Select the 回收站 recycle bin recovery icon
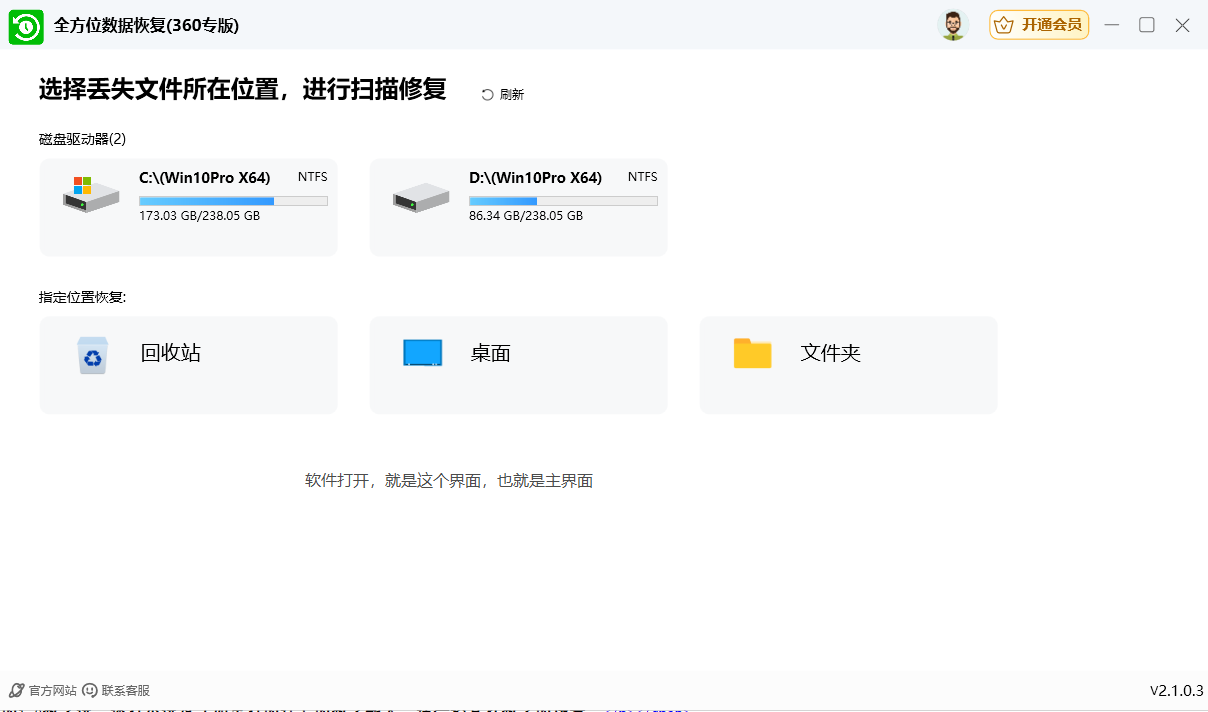Viewport: 1208px width, 712px height. pos(93,355)
